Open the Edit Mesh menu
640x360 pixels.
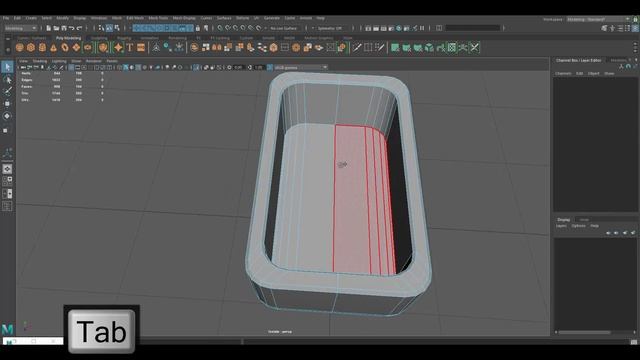point(135,18)
